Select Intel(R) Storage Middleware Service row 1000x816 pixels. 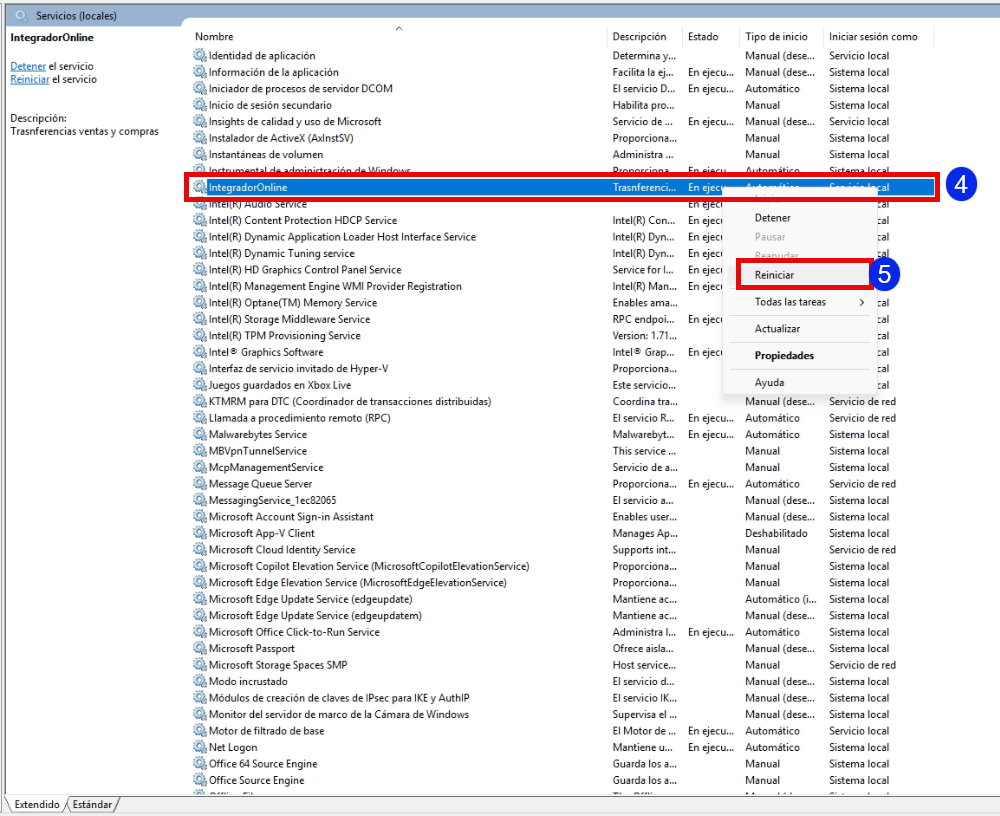pos(457,319)
